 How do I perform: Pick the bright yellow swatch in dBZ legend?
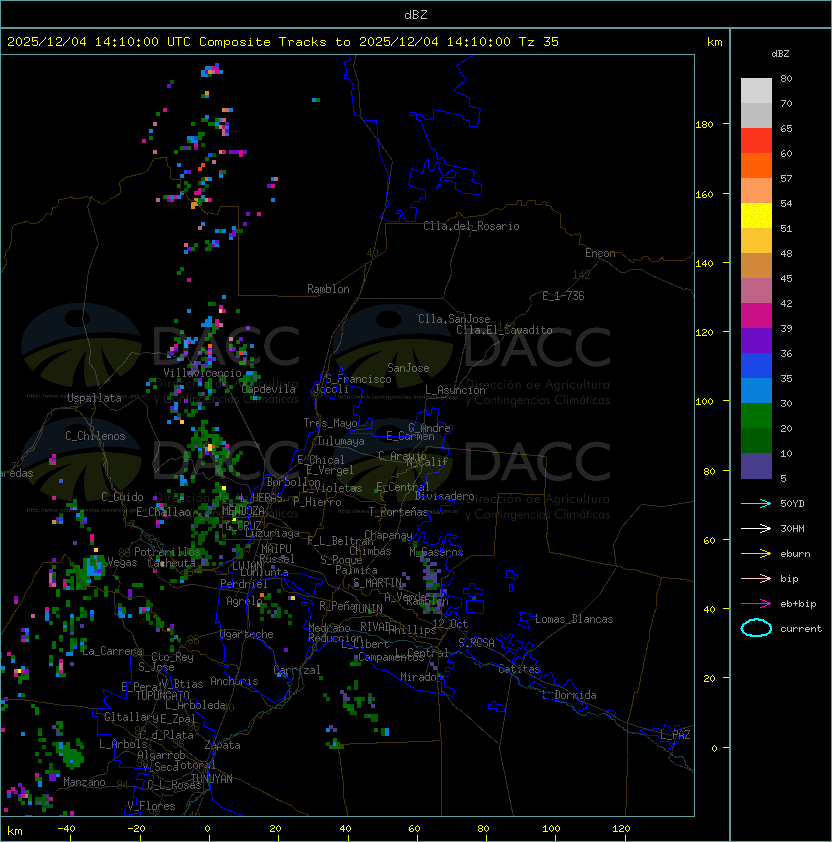(756, 216)
